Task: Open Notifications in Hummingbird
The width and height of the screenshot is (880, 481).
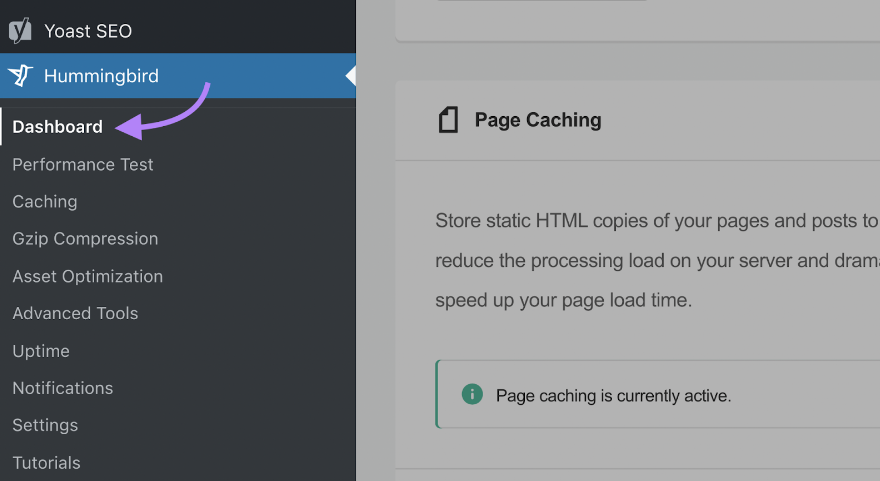Action: (63, 388)
